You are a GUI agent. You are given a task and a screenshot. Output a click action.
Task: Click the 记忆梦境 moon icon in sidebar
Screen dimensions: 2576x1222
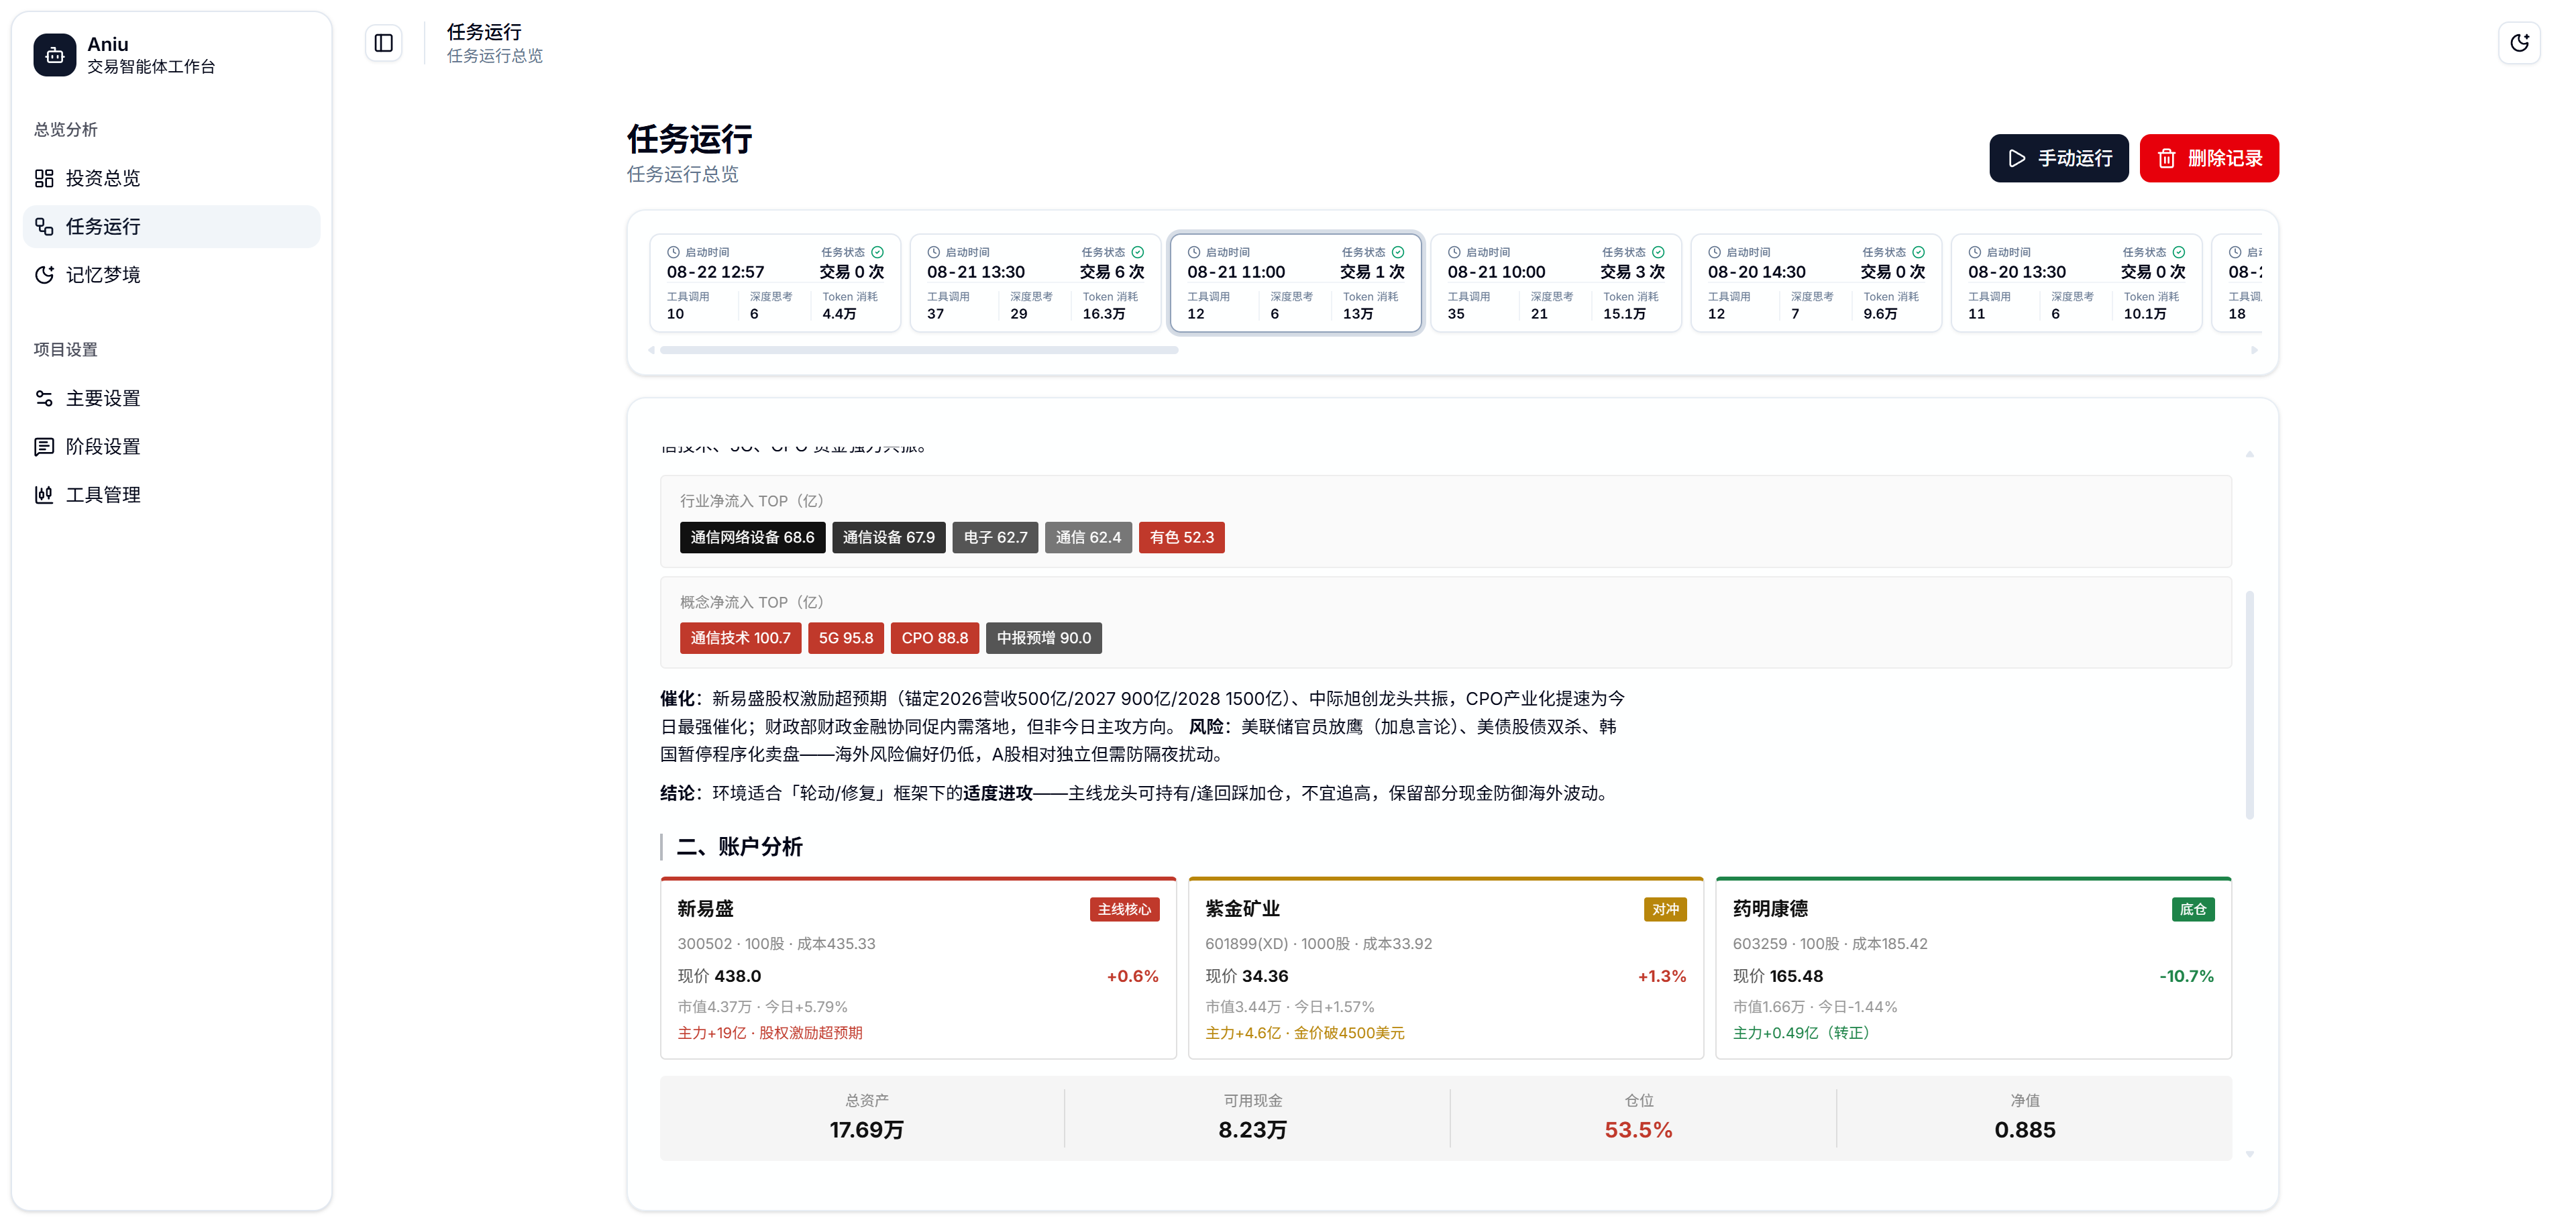(x=44, y=275)
